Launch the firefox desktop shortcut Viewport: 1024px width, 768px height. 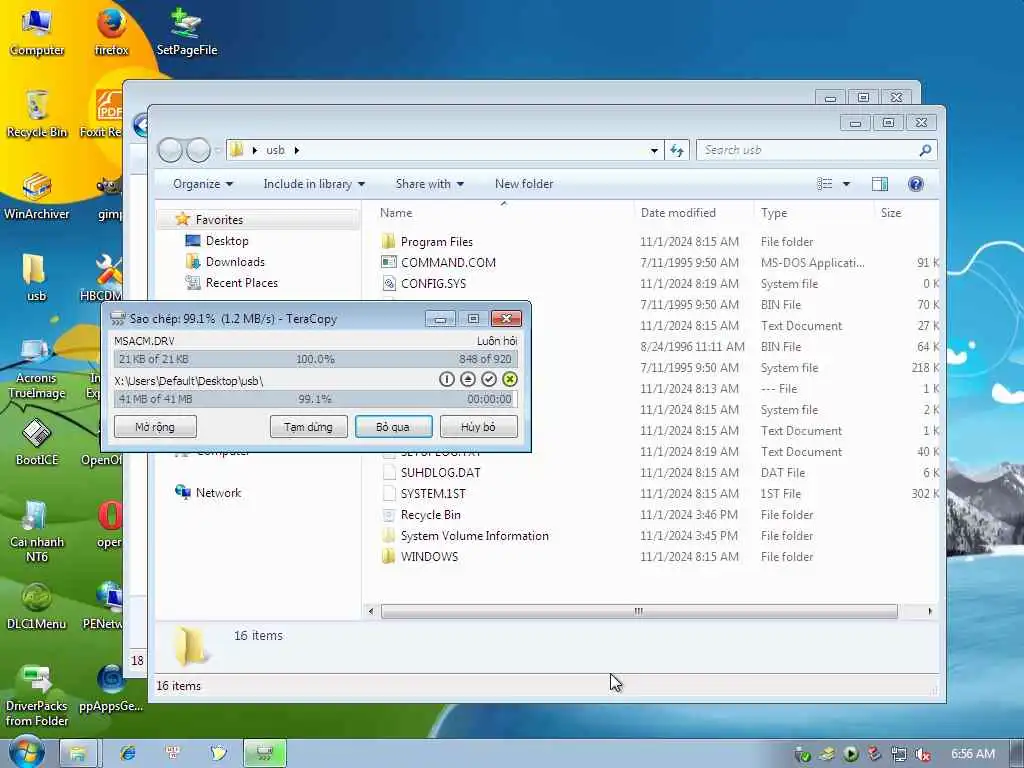[111, 31]
